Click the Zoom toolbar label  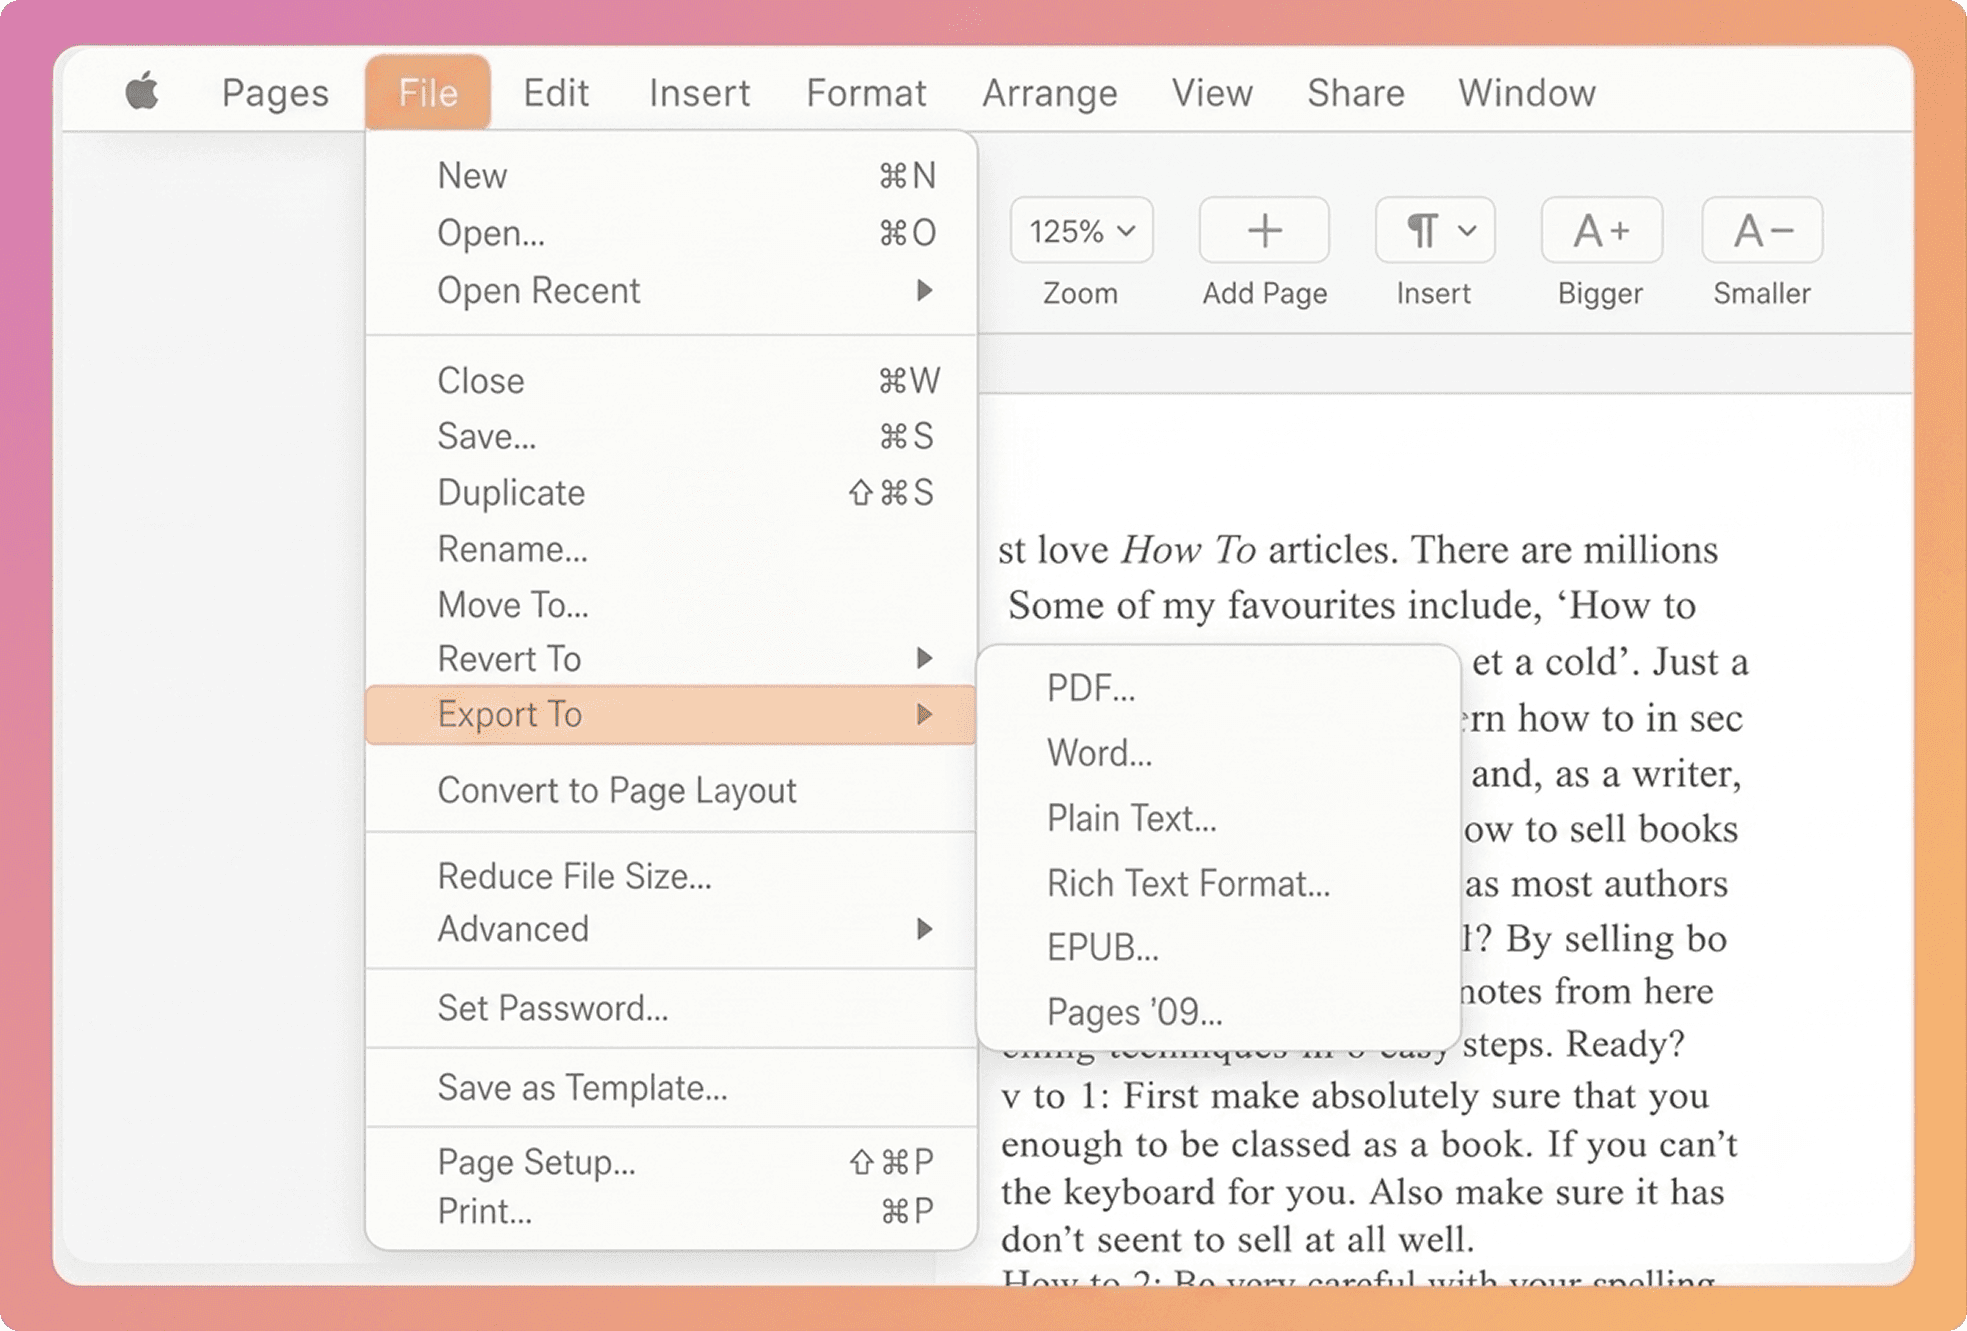tap(1080, 293)
